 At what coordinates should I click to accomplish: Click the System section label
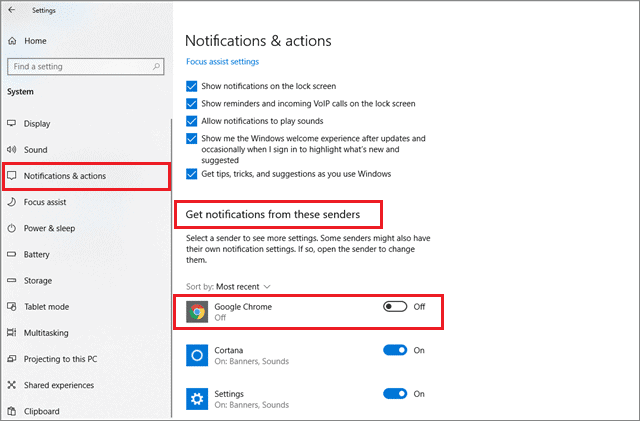20,92
